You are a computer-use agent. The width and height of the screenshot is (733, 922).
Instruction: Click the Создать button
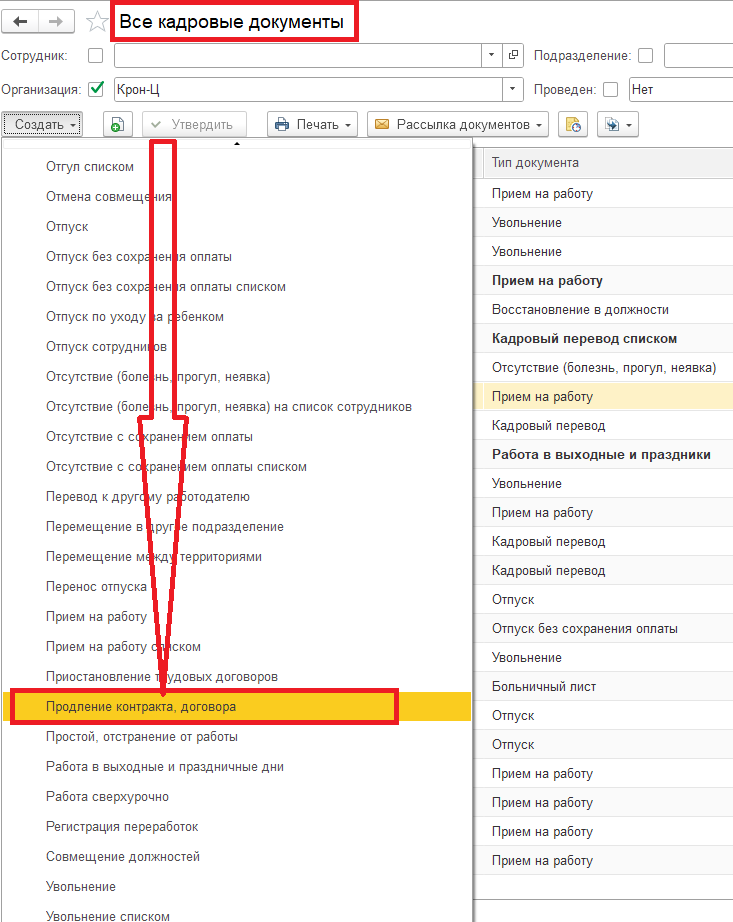click(42, 125)
